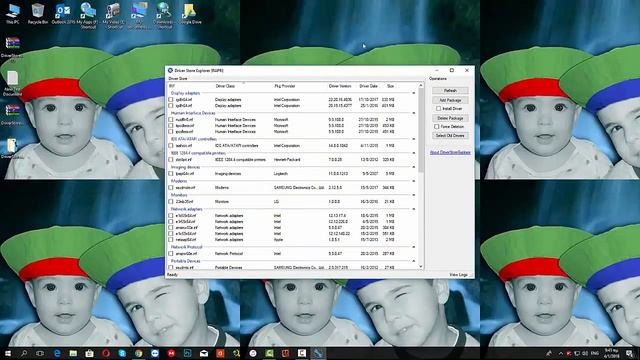Viewport: 640px width, 360px height.
Task: Click the driver list scrollbar thumb
Action: [421, 130]
